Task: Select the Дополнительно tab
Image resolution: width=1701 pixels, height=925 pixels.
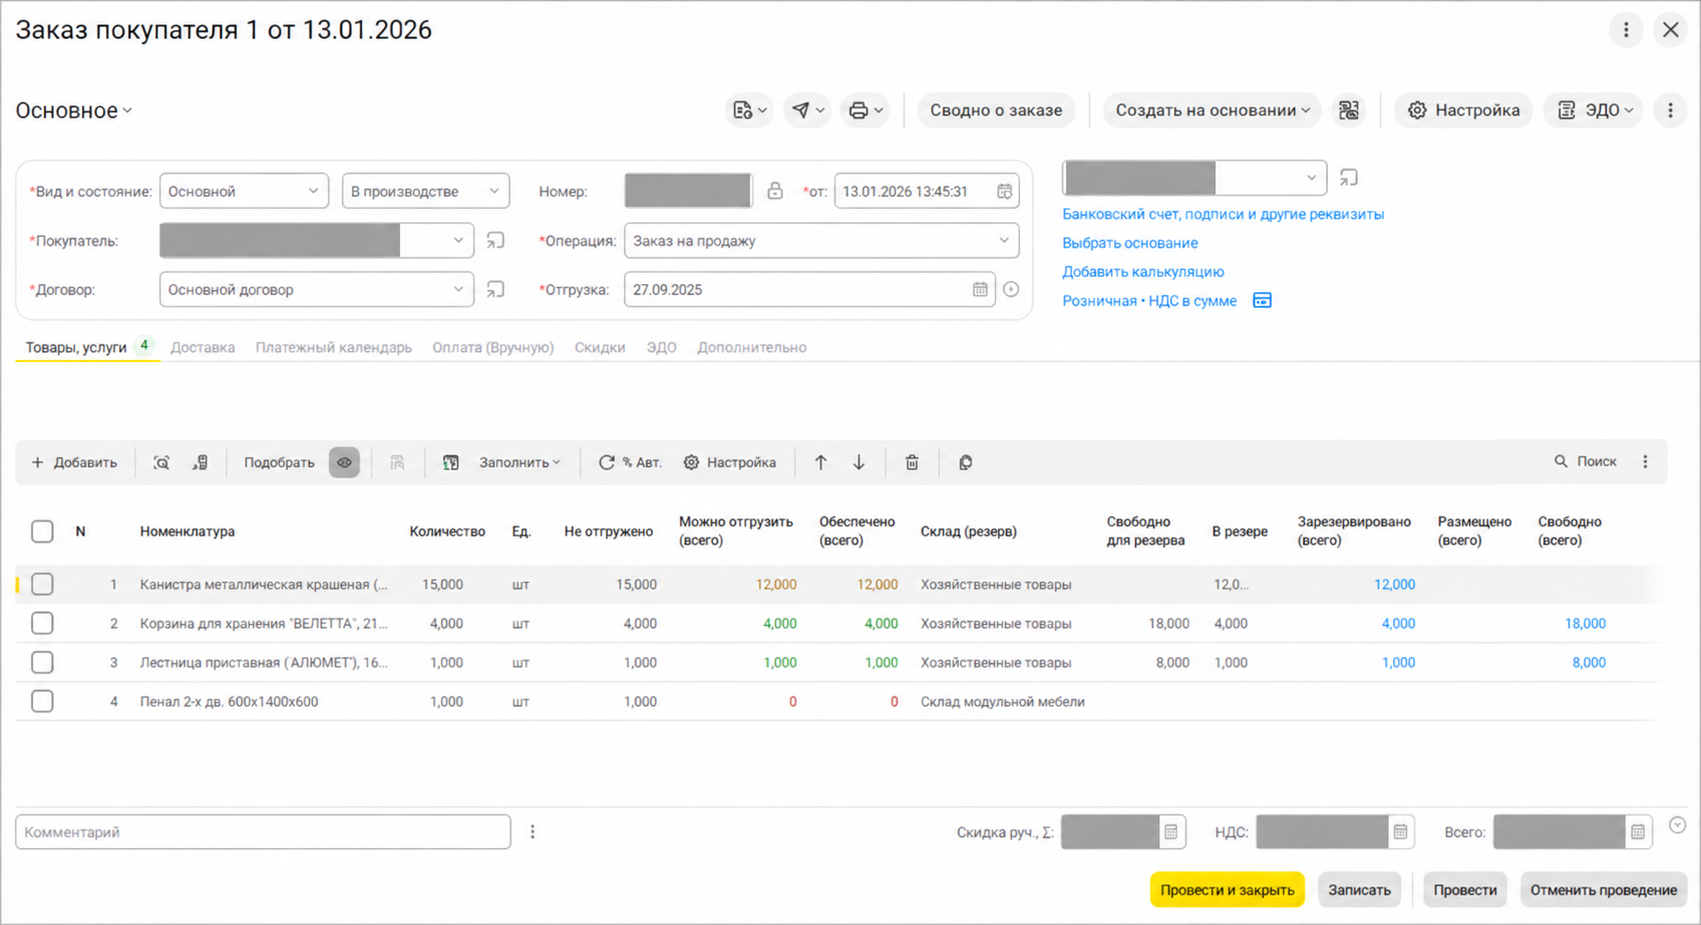Action: tap(752, 348)
